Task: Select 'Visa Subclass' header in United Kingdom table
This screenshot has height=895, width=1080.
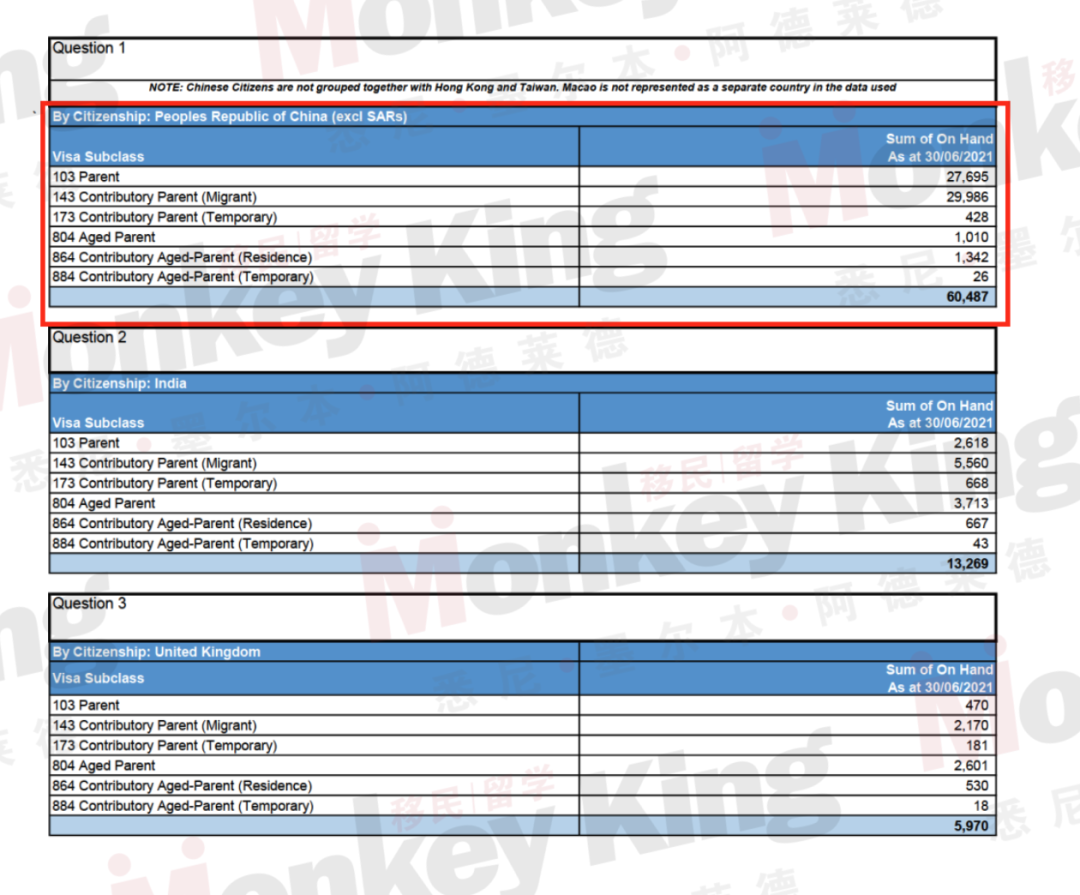Action: 98,678
